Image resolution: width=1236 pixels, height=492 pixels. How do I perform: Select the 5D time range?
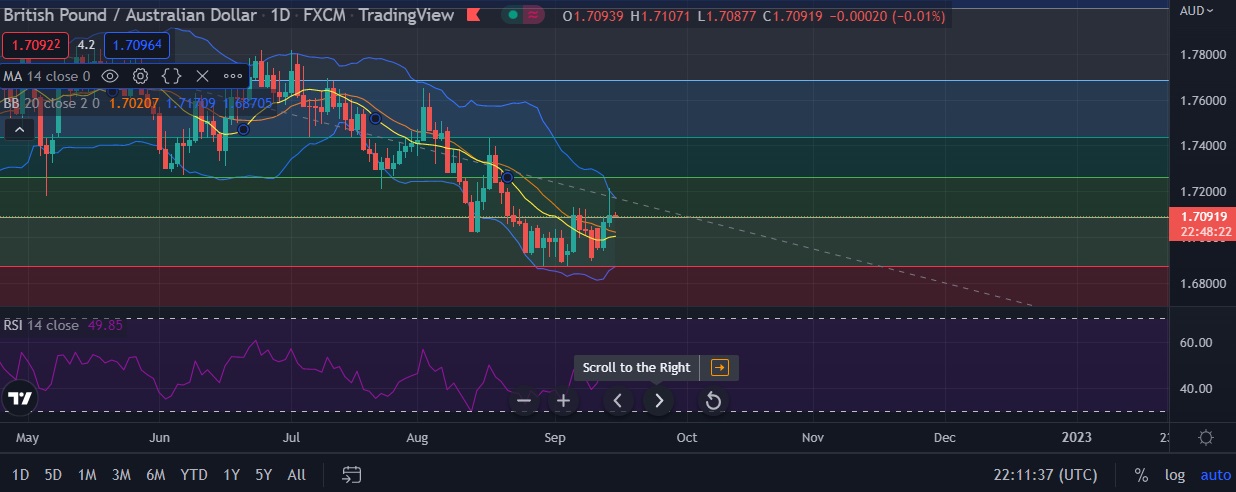click(54, 475)
